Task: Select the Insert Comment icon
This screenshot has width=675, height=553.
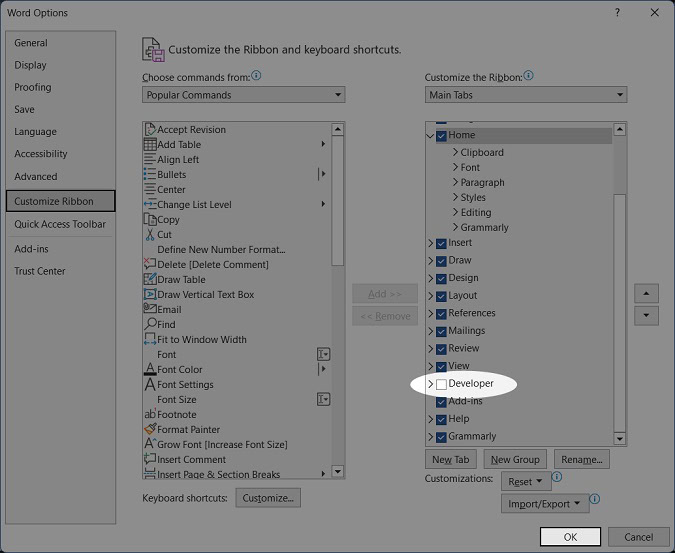Action: [x=150, y=459]
